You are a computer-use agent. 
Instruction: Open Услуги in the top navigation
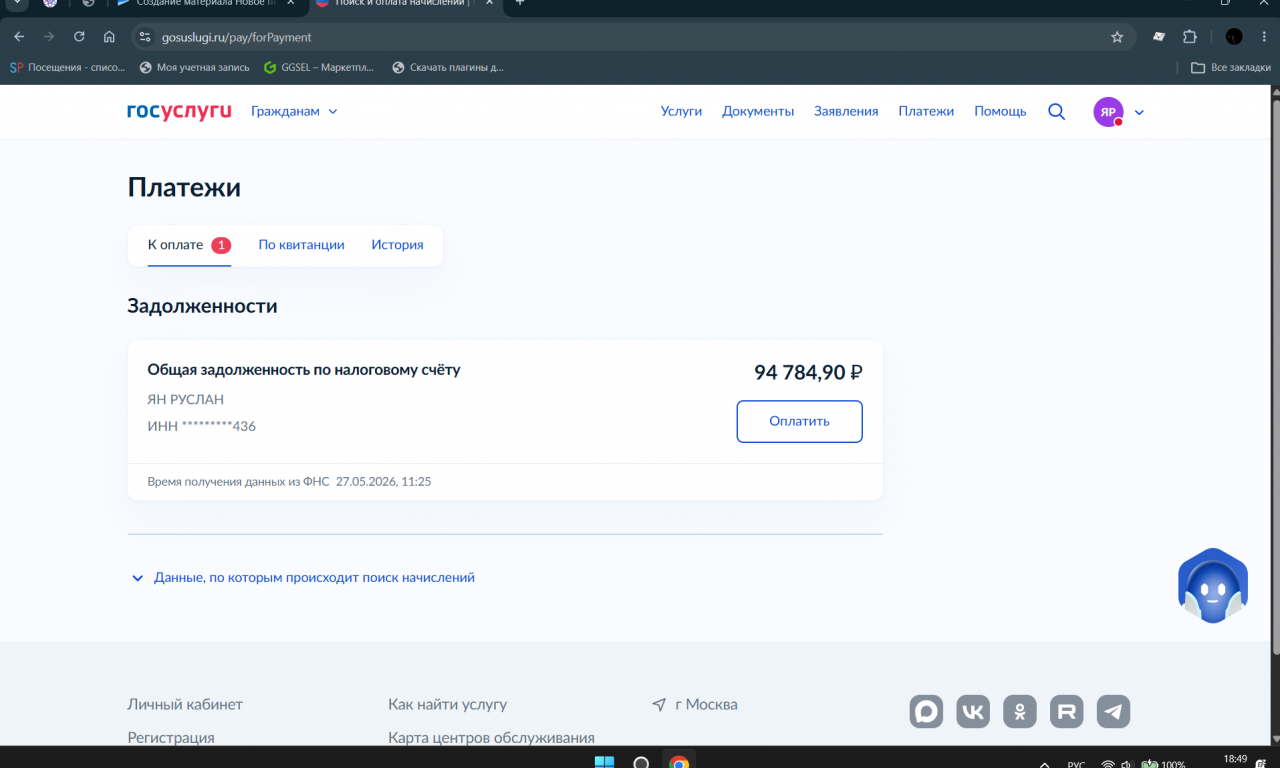681,111
